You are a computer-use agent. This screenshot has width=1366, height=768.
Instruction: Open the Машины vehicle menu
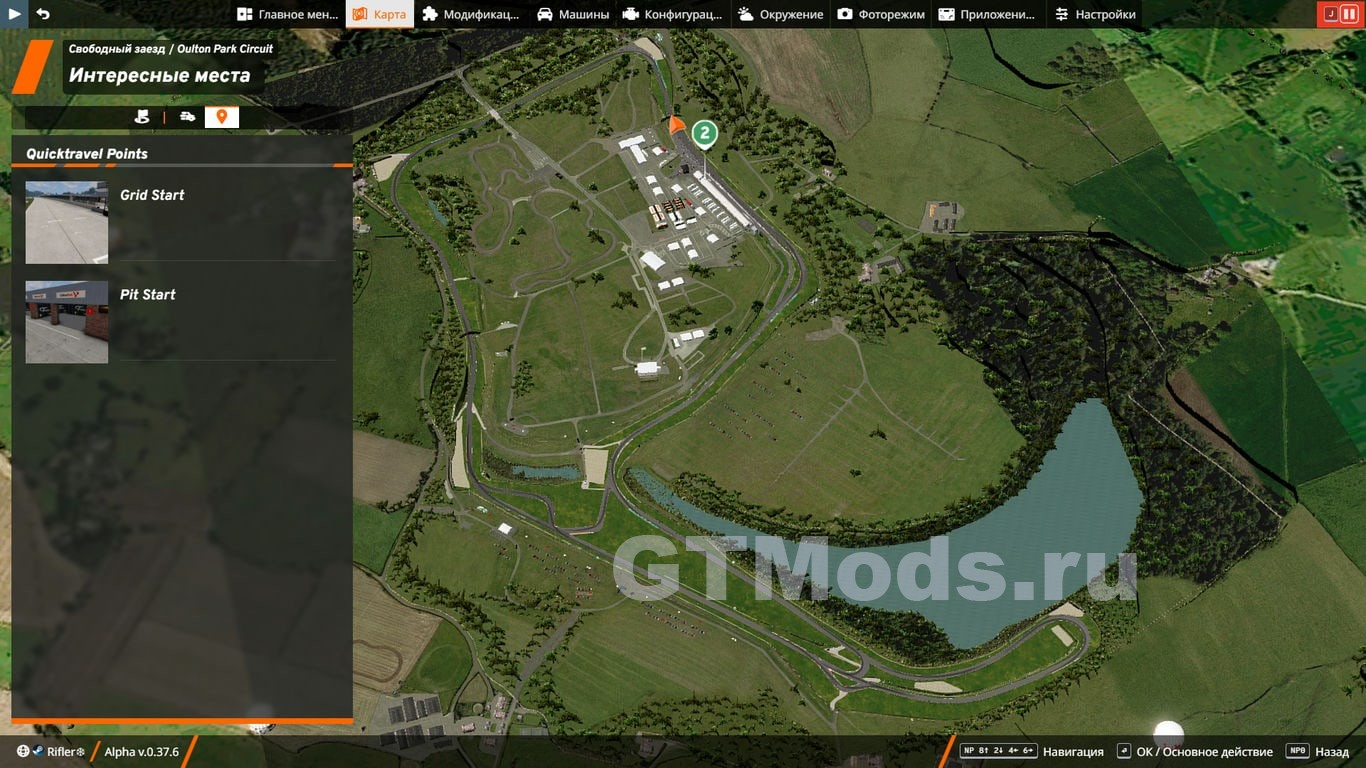[571, 14]
